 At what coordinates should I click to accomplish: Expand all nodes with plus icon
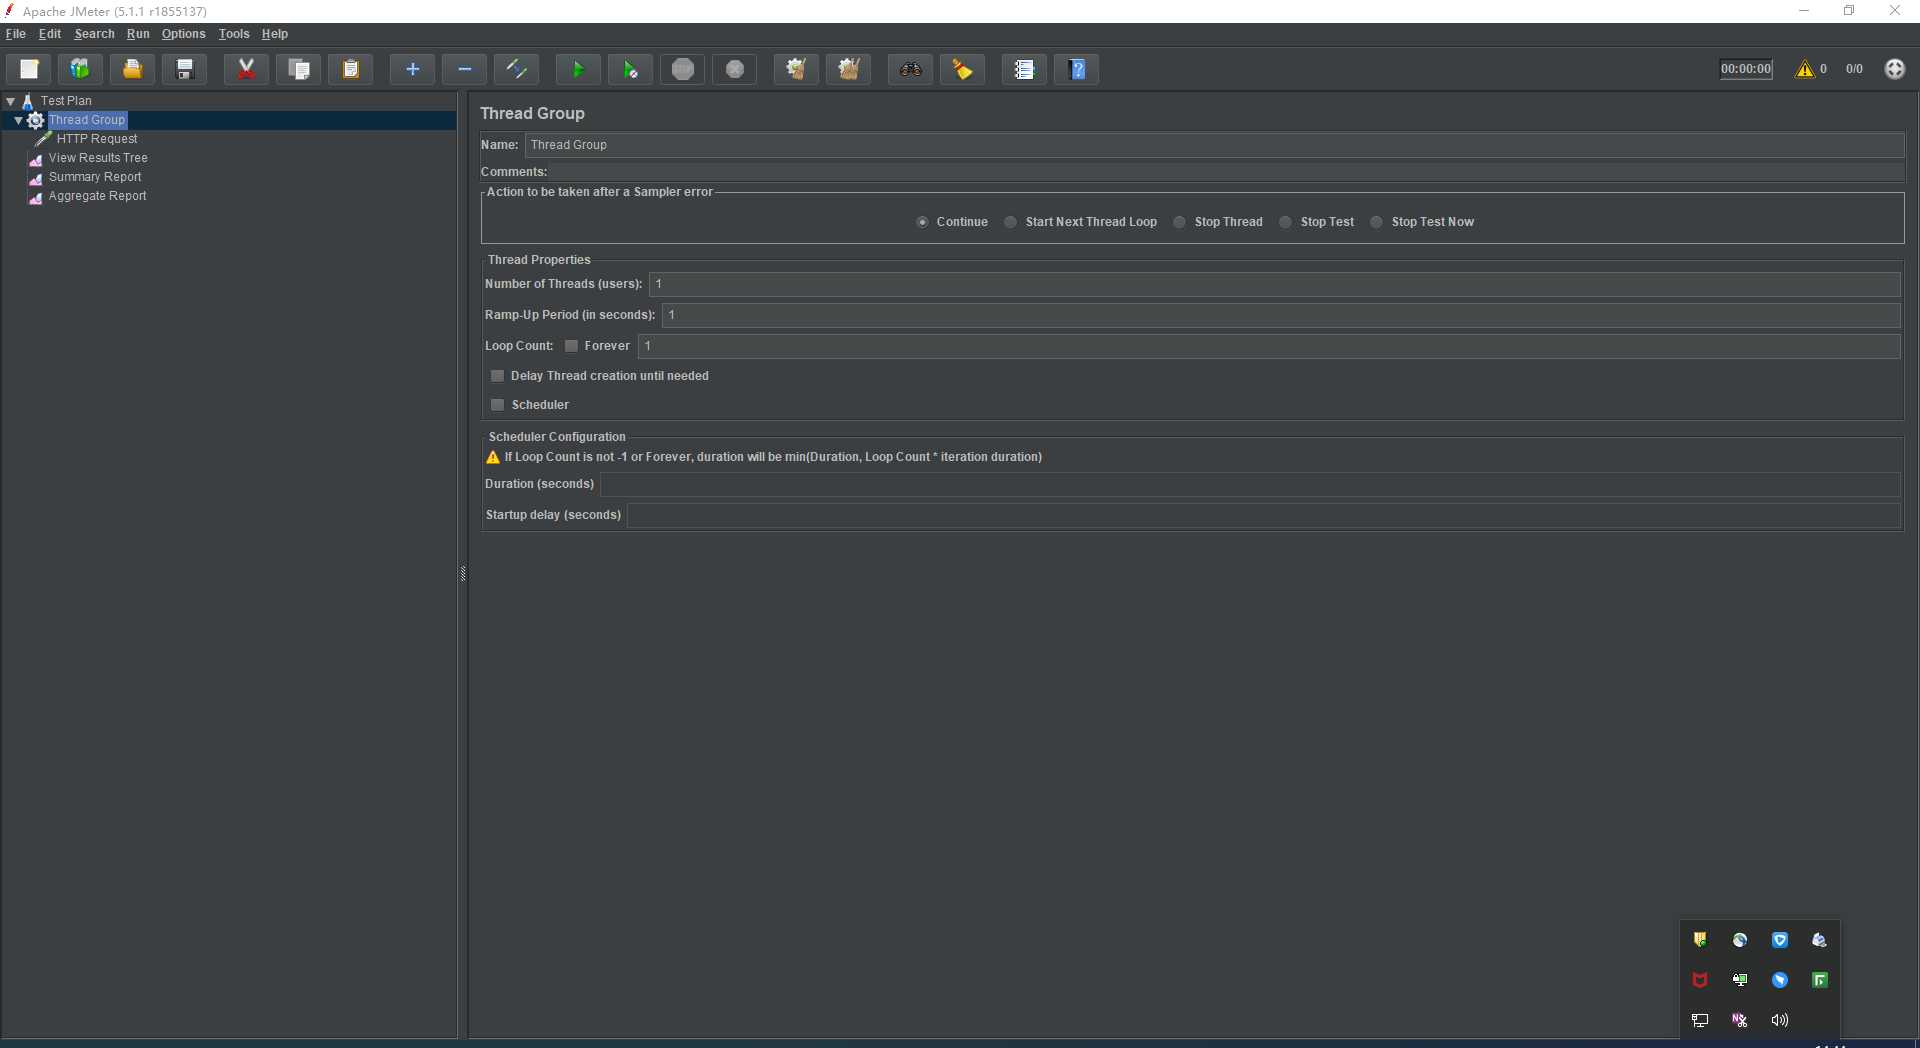tap(412, 69)
